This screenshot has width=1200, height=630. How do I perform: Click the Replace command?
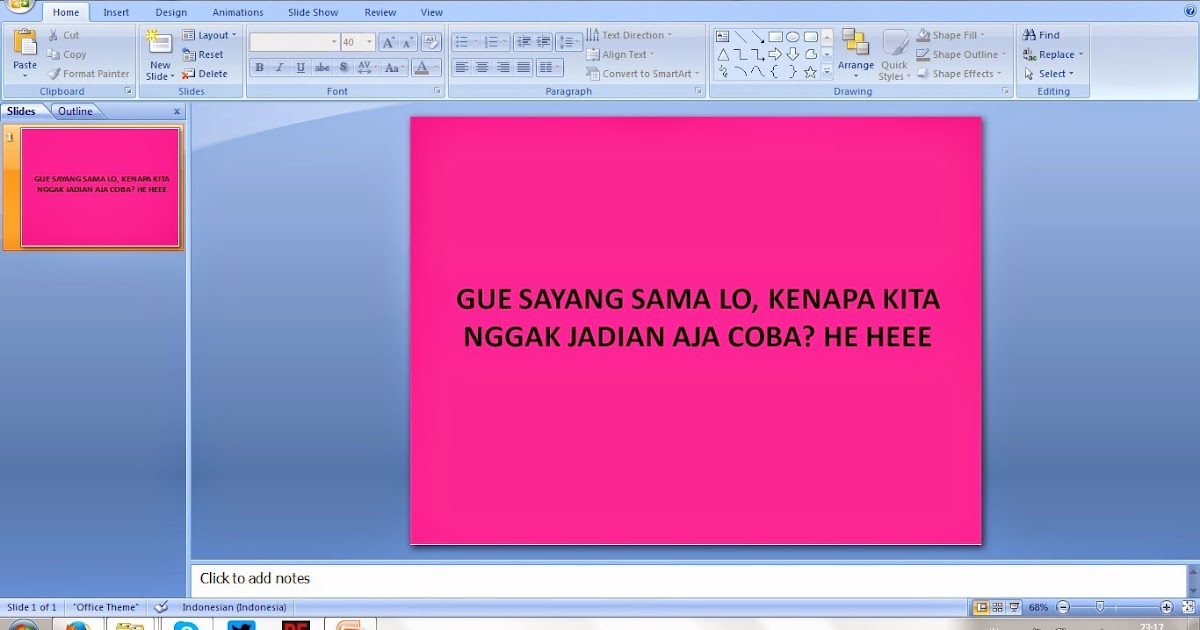[x=1052, y=53]
